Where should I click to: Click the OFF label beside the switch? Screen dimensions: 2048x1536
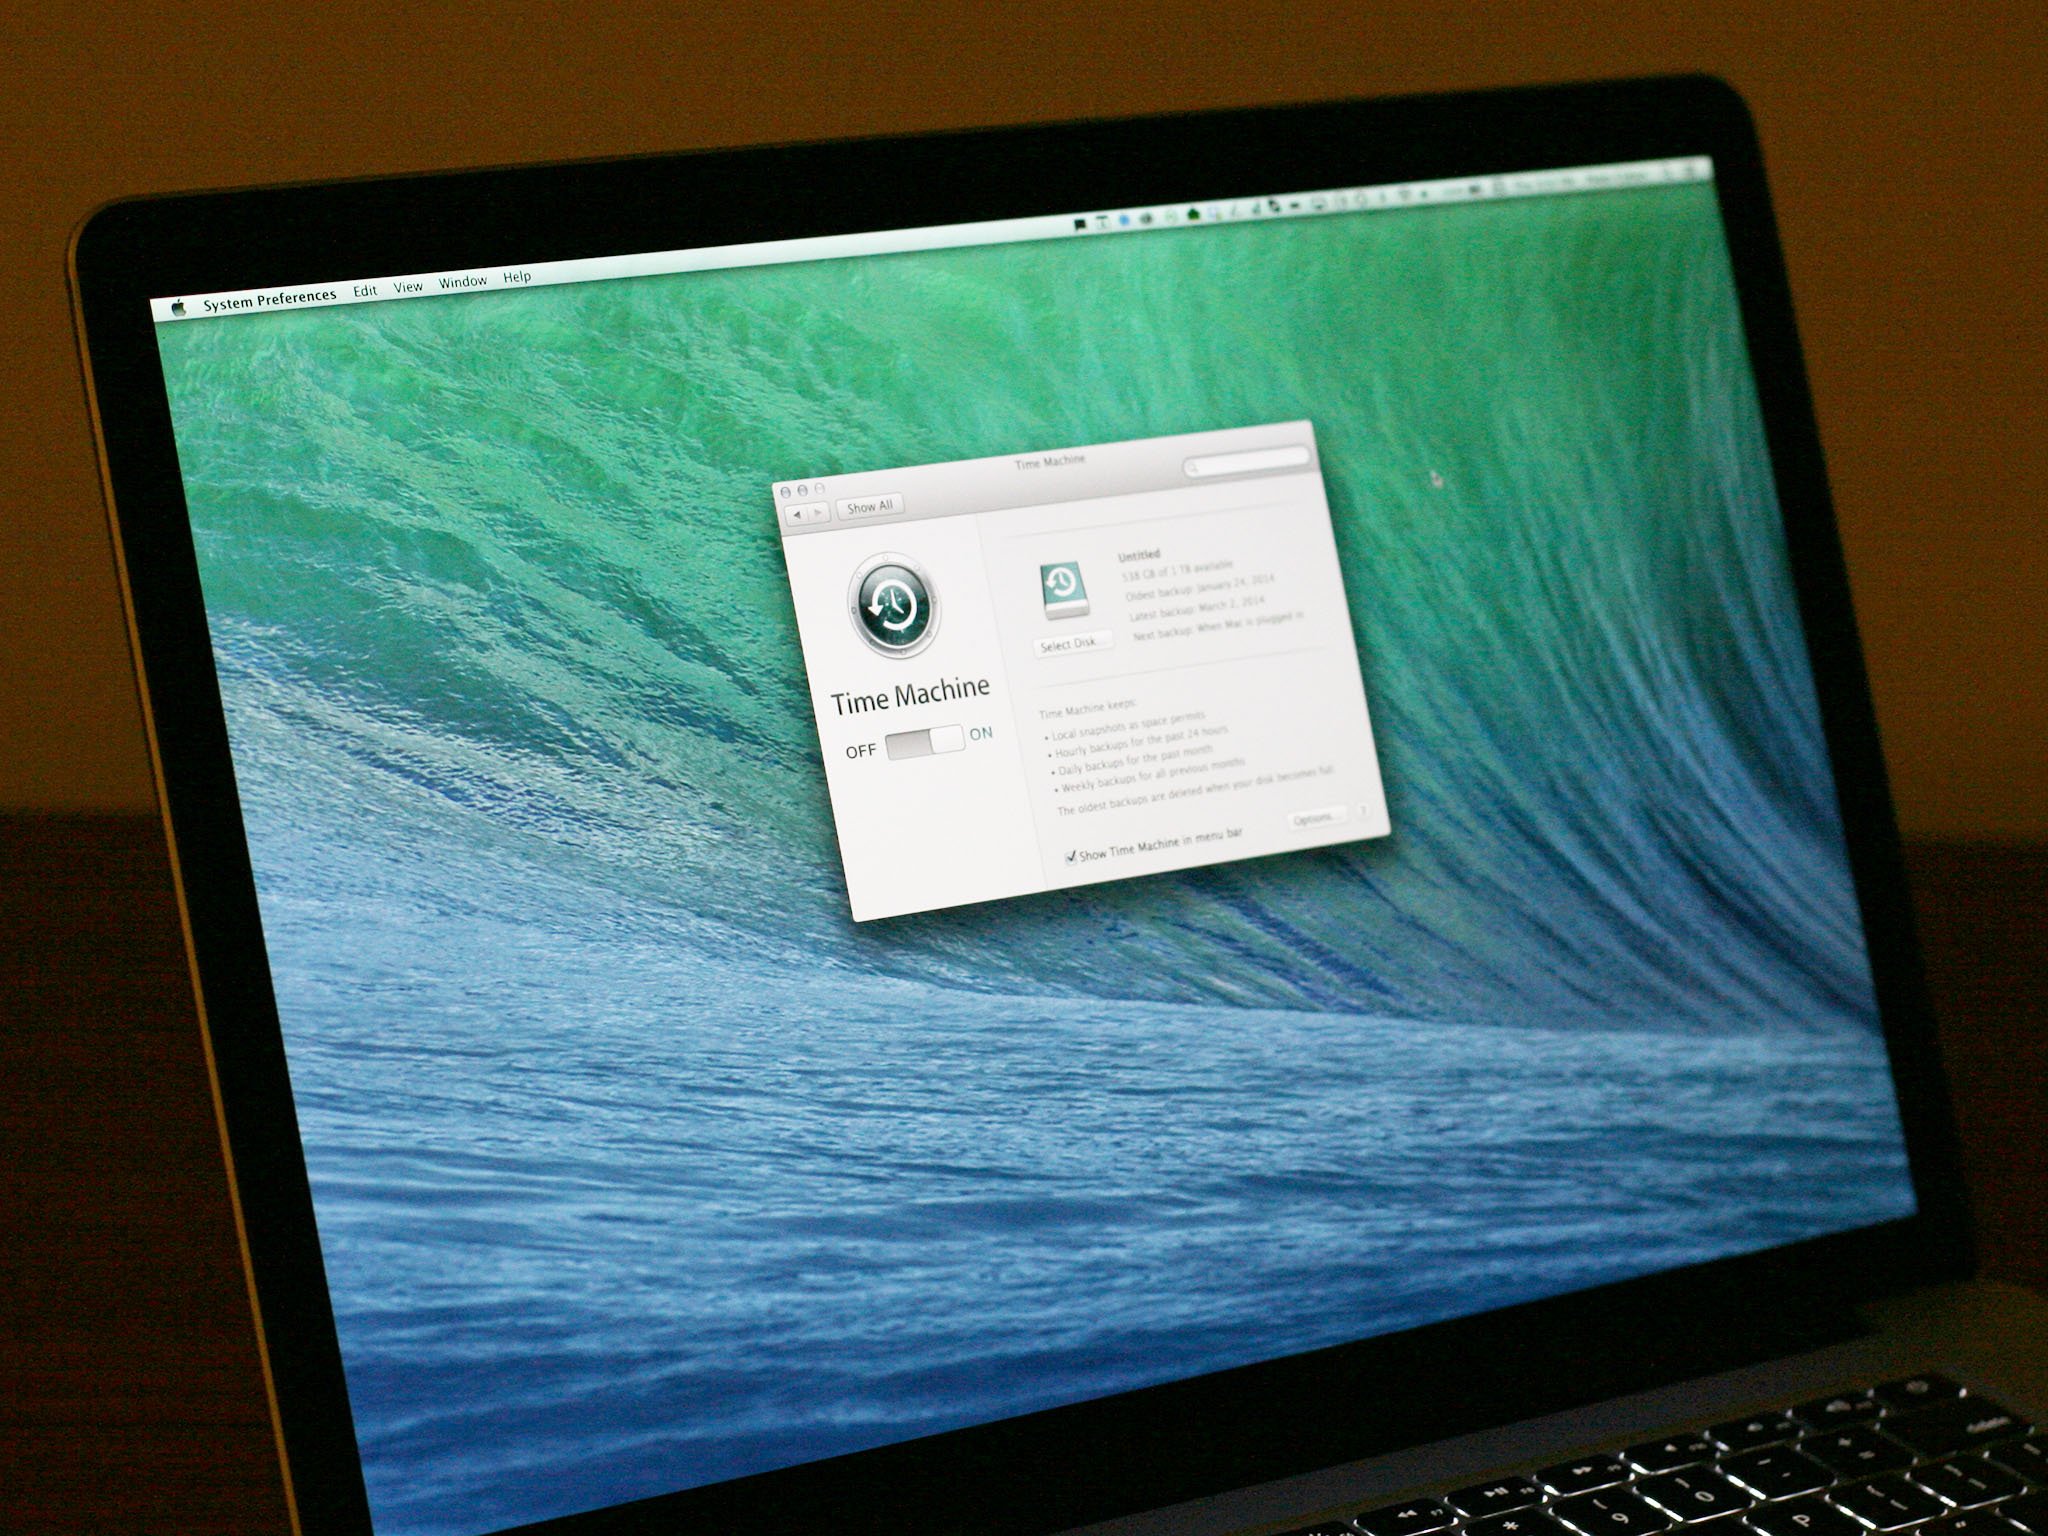(x=861, y=751)
